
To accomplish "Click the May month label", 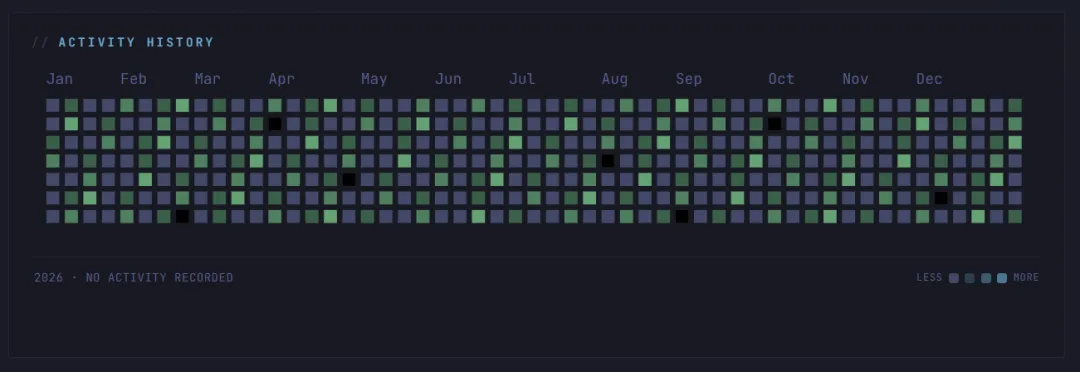I will point(374,79).
